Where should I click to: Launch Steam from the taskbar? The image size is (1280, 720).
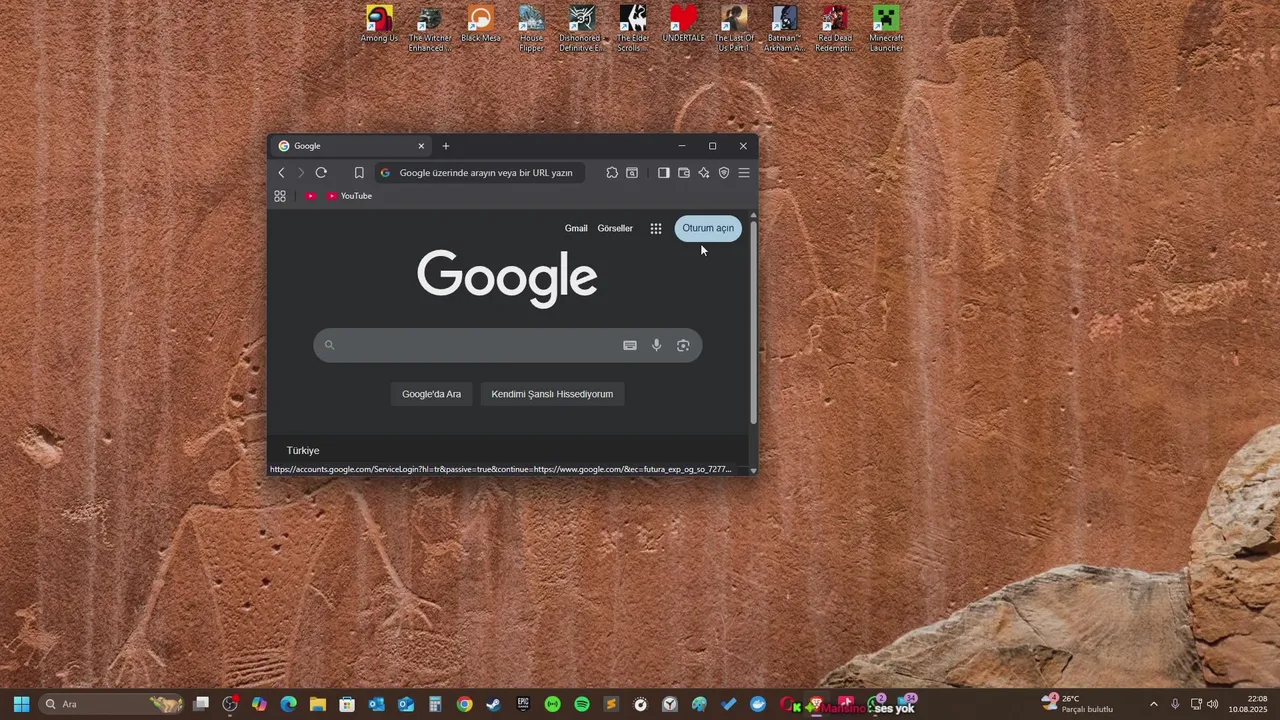(494, 704)
